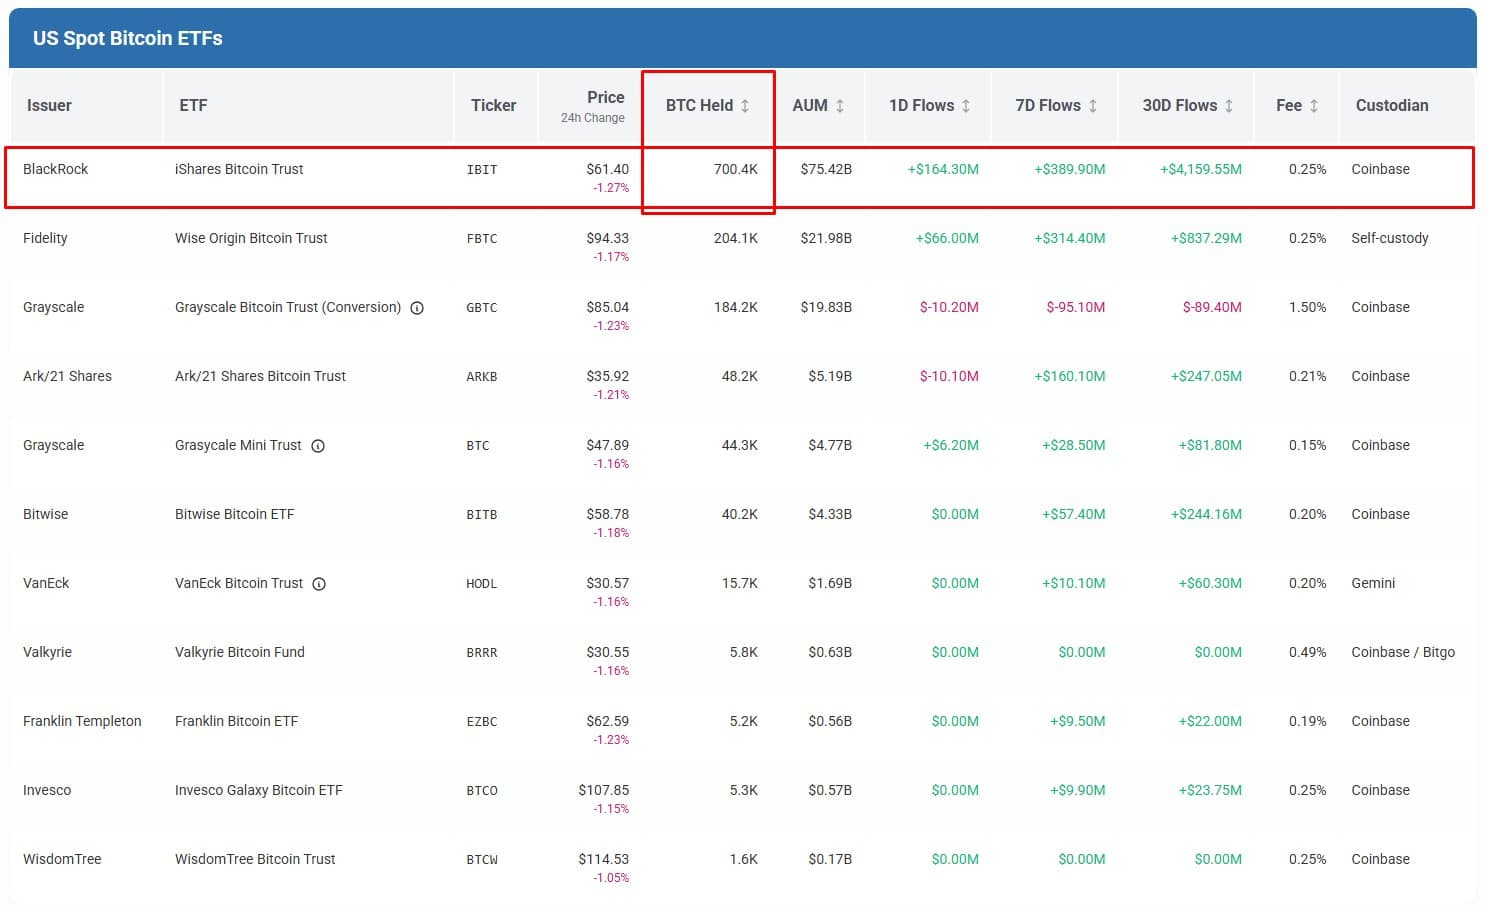This screenshot has height=909, width=1488.
Task: Click the ARKB ticker
Action: click(x=482, y=377)
